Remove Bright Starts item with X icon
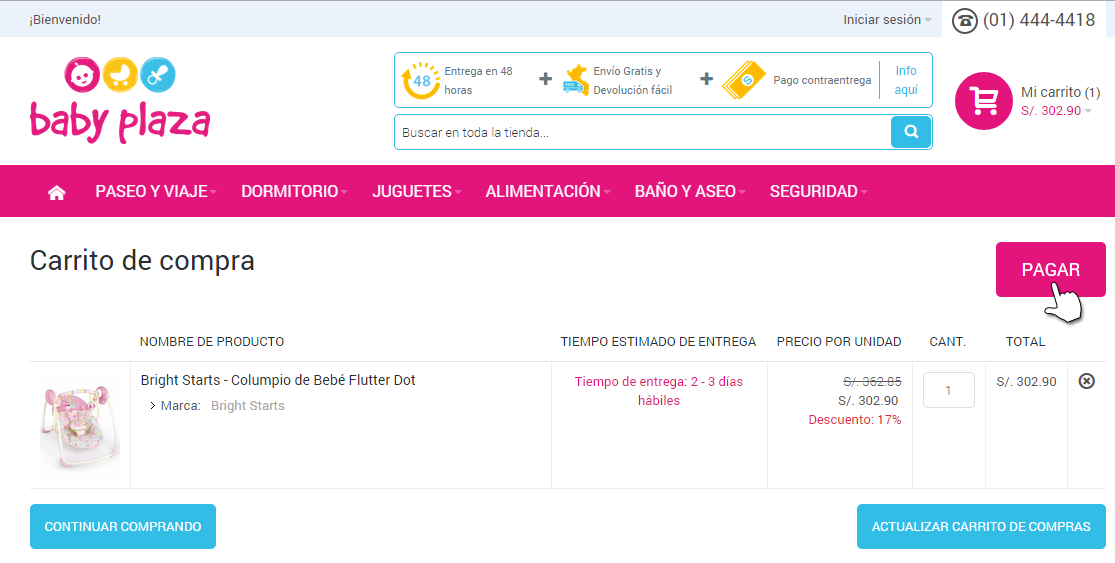Screen dimensions: 1115x563 [x=1087, y=382]
